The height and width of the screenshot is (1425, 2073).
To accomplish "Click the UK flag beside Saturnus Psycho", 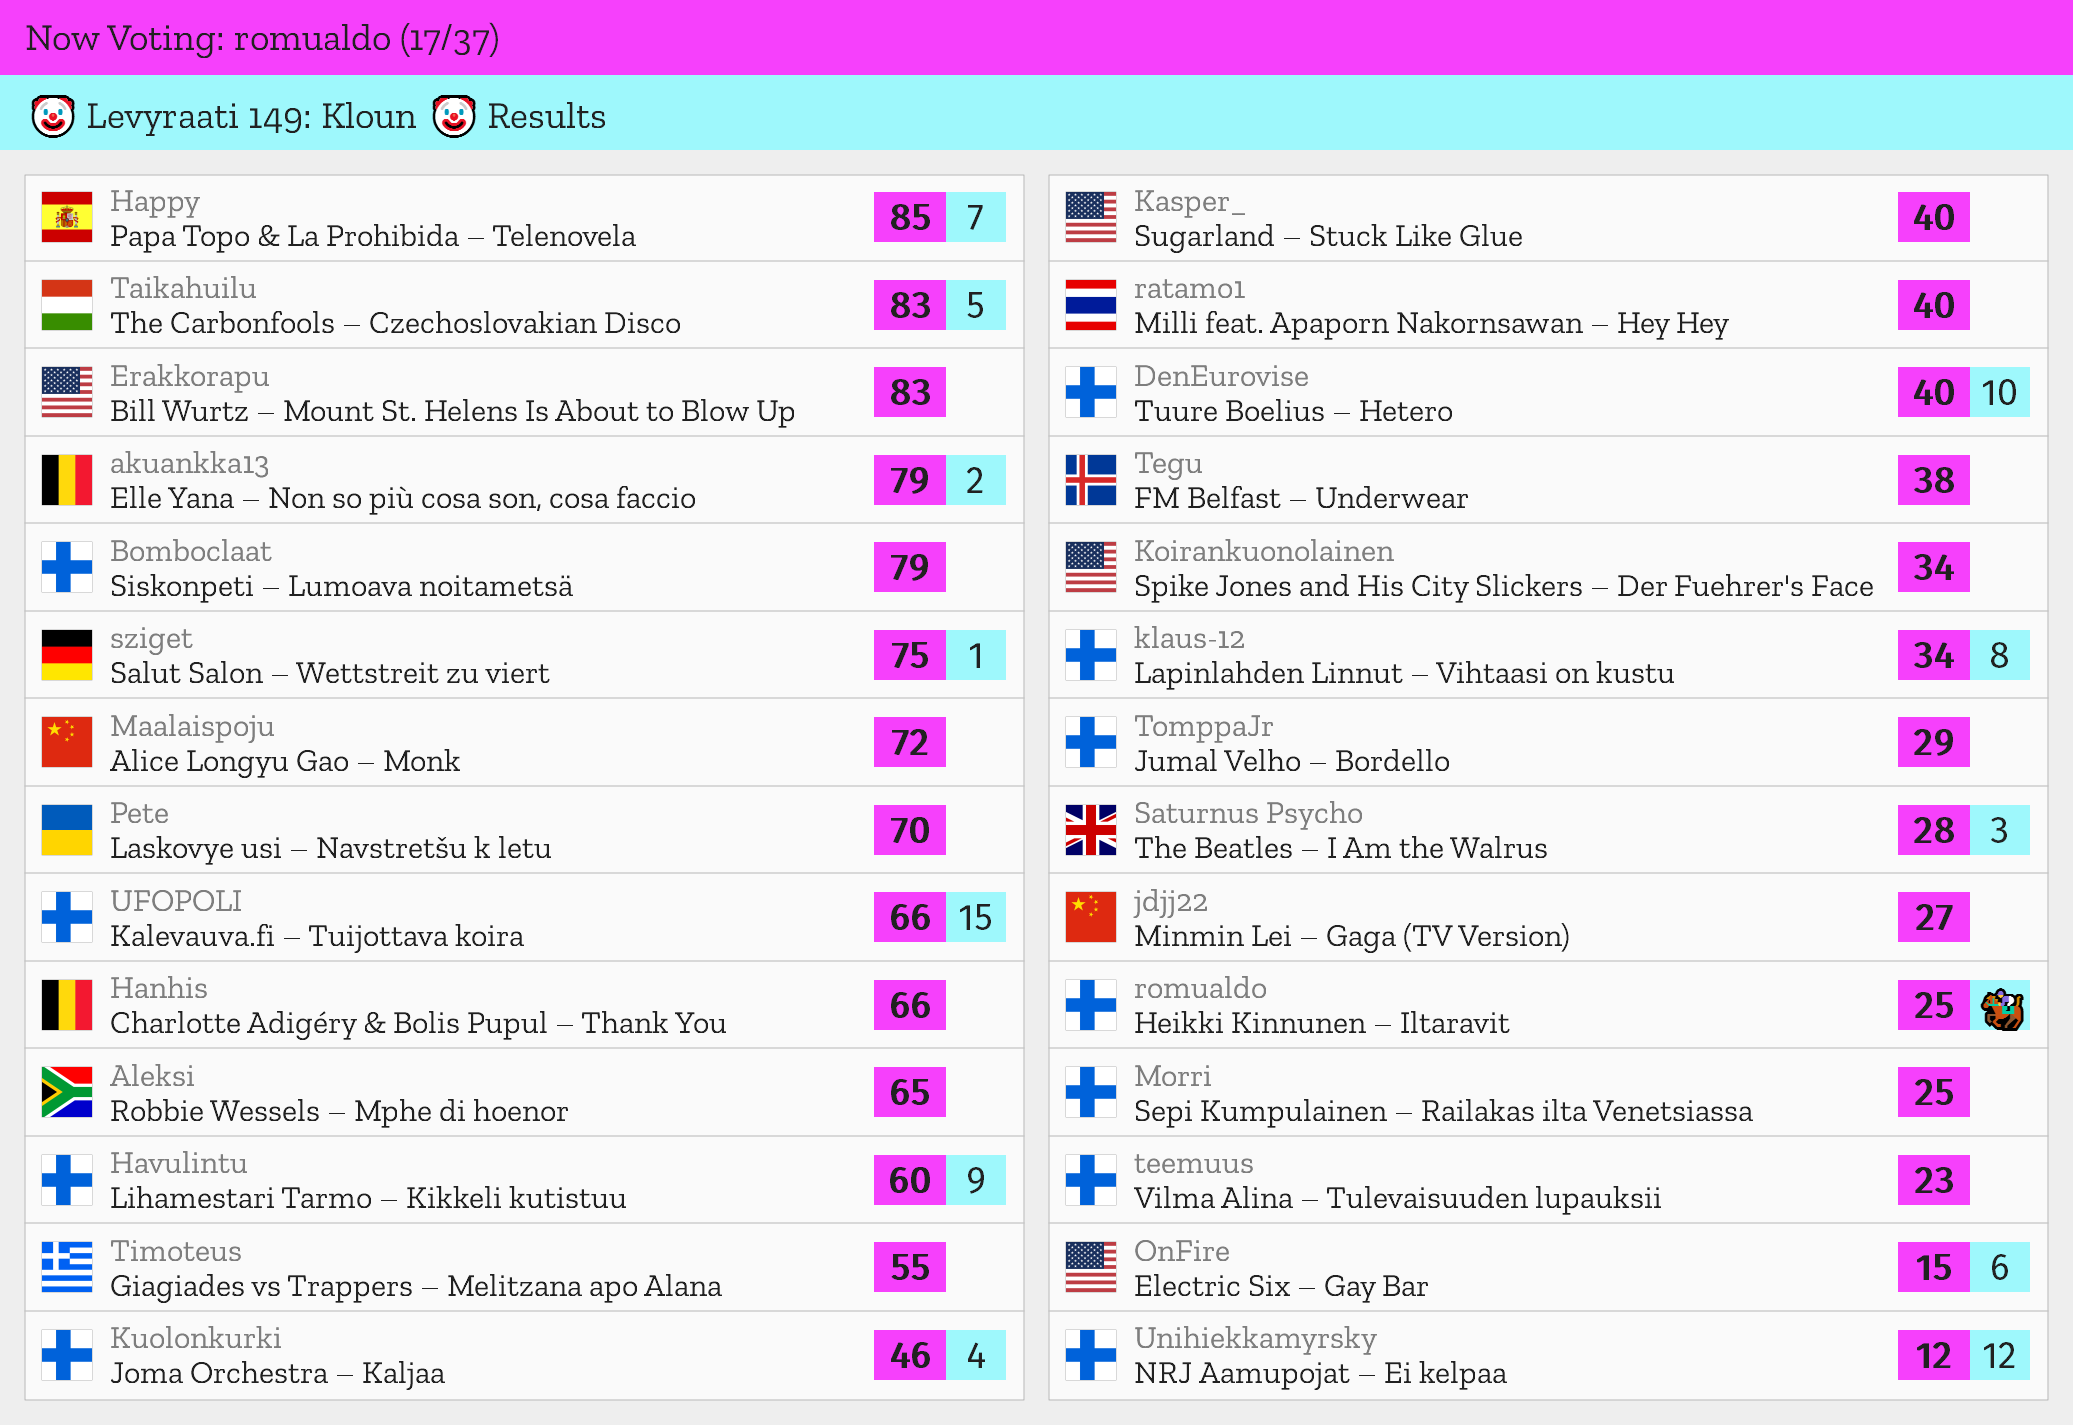I will click(x=1090, y=830).
